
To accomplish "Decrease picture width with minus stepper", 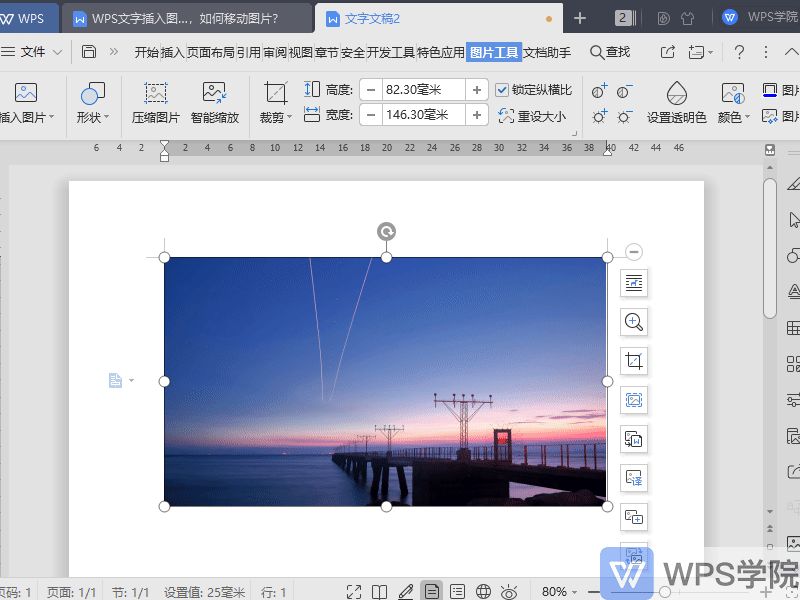I will (371, 115).
